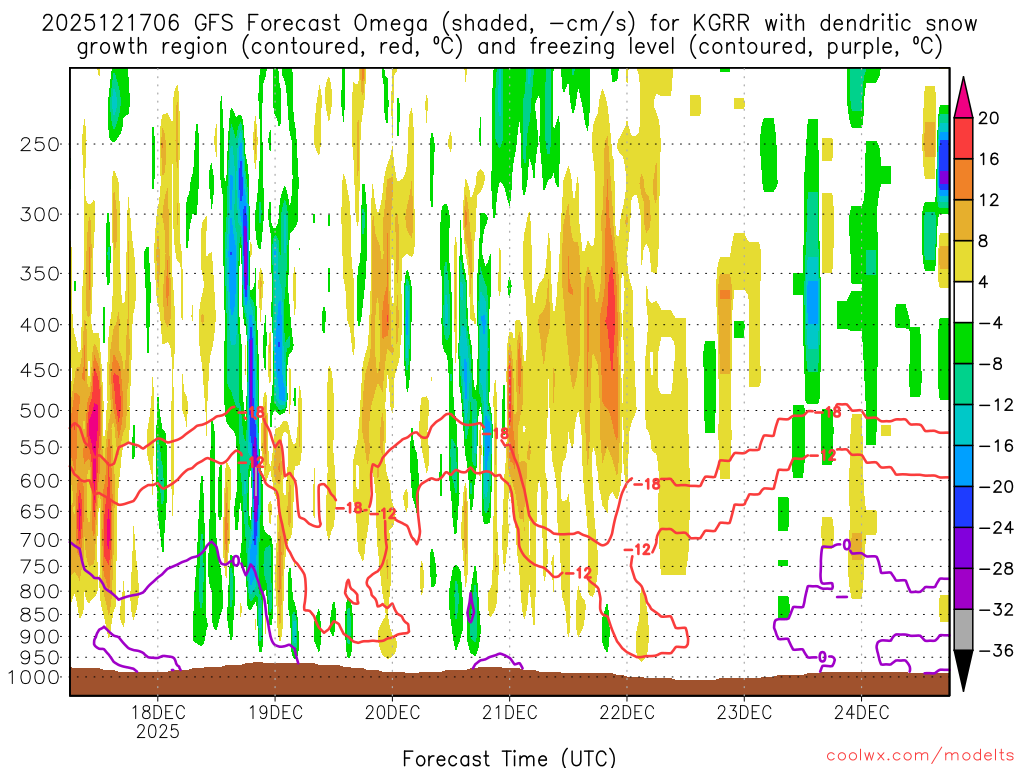Screen dimensions: 1024x768
Task: Select the 250 pressure level label on the y-axis
Action: point(41,144)
